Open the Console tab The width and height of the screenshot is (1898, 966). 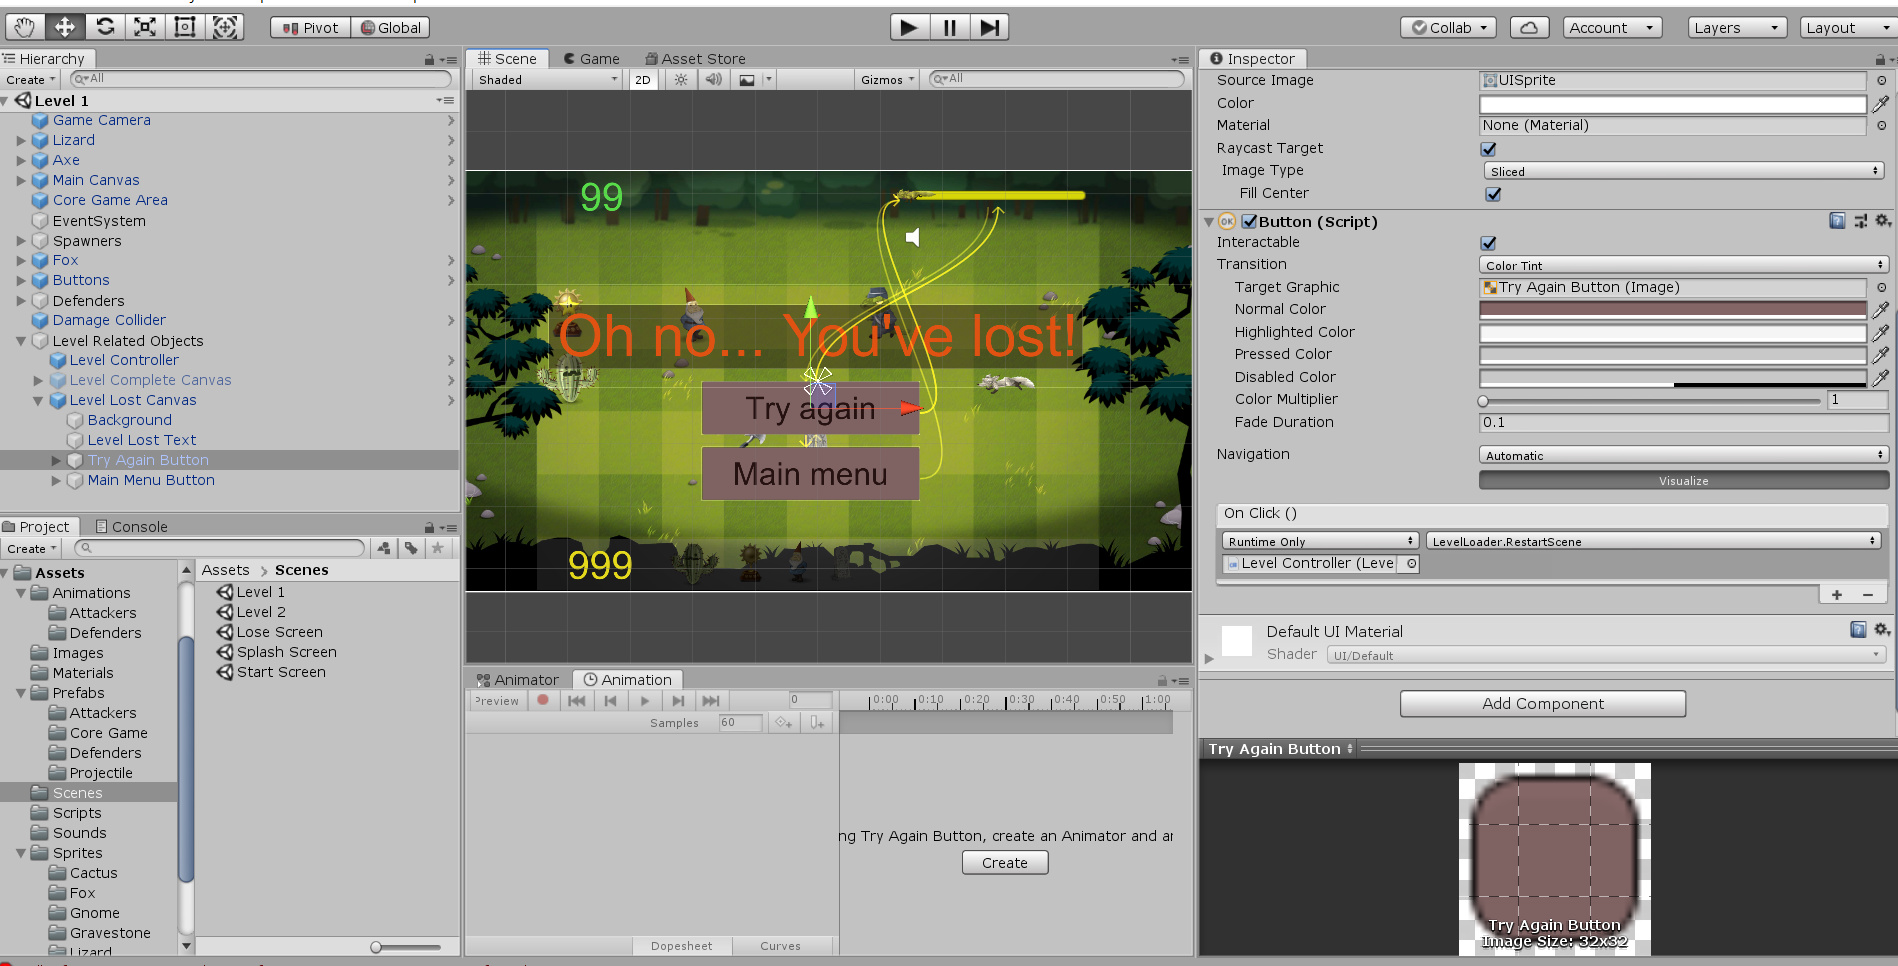tap(131, 527)
